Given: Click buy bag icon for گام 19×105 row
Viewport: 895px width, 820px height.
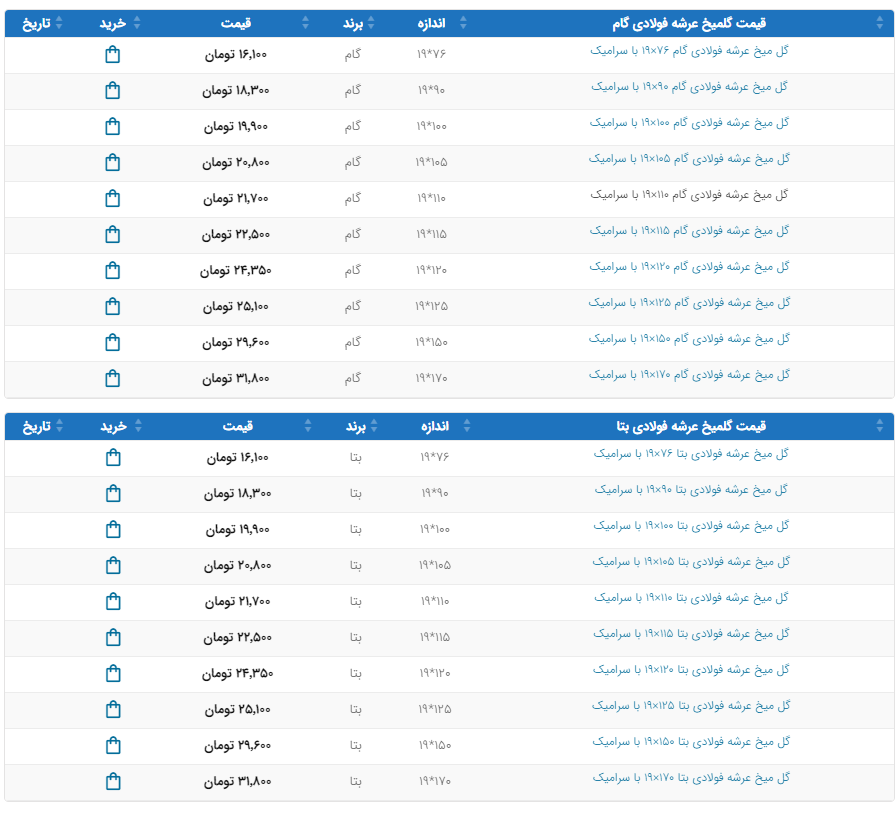Looking at the screenshot, I should coord(112,162).
